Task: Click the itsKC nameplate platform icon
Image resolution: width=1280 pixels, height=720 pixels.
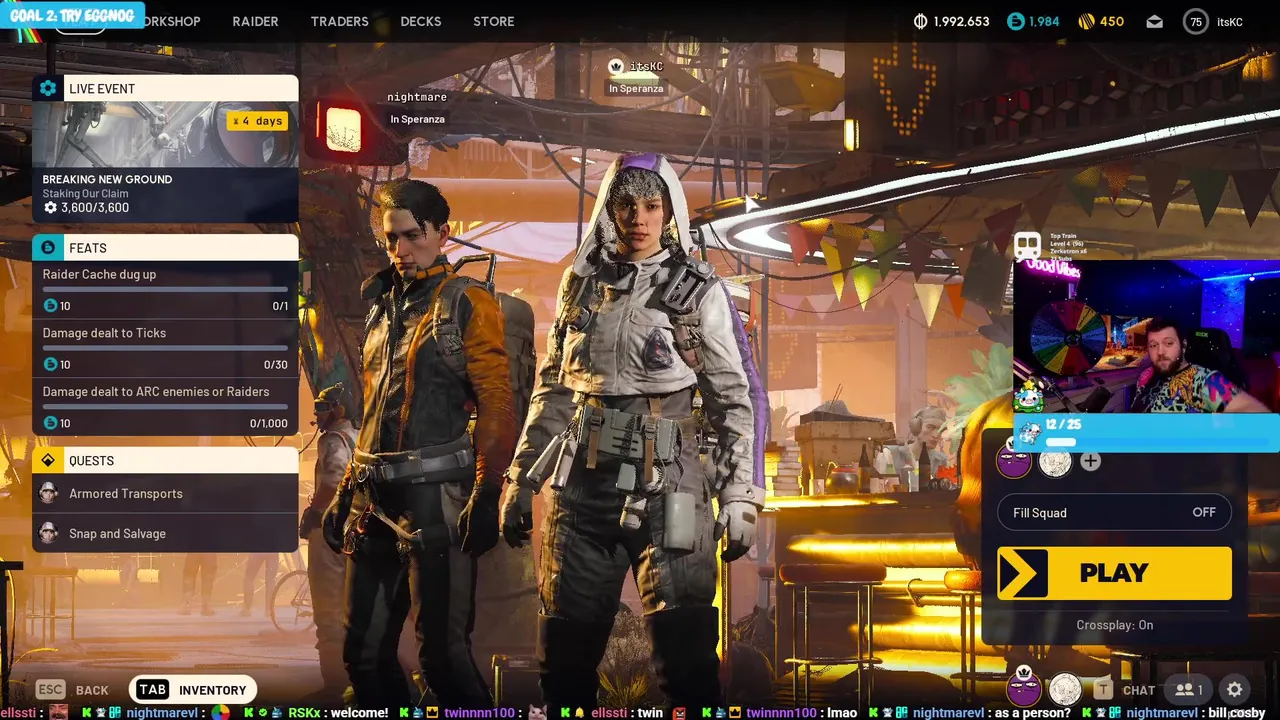Action: (x=616, y=66)
